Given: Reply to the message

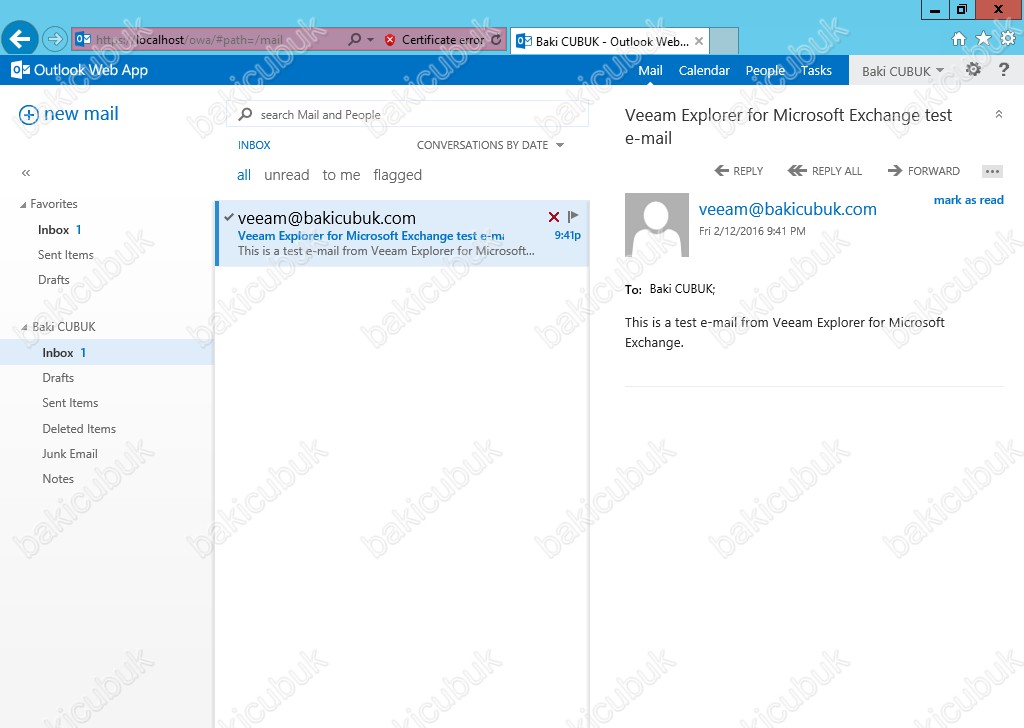Looking at the screenshot, I should click(739, 171).
